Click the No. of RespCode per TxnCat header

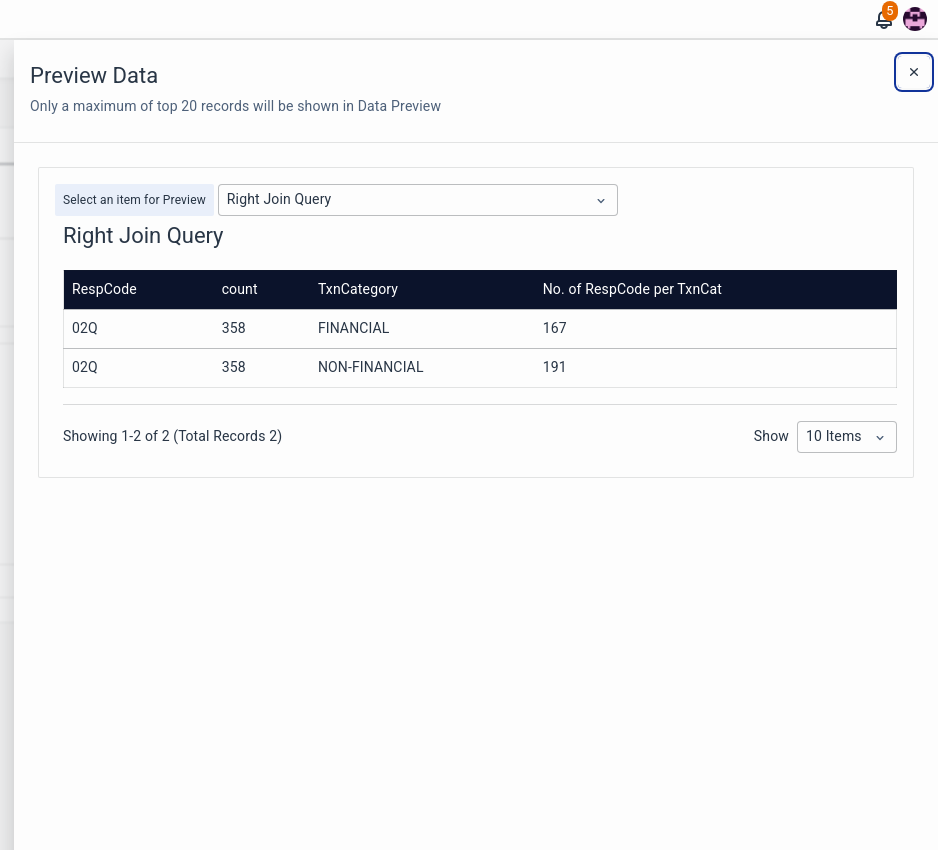point(632,289)
